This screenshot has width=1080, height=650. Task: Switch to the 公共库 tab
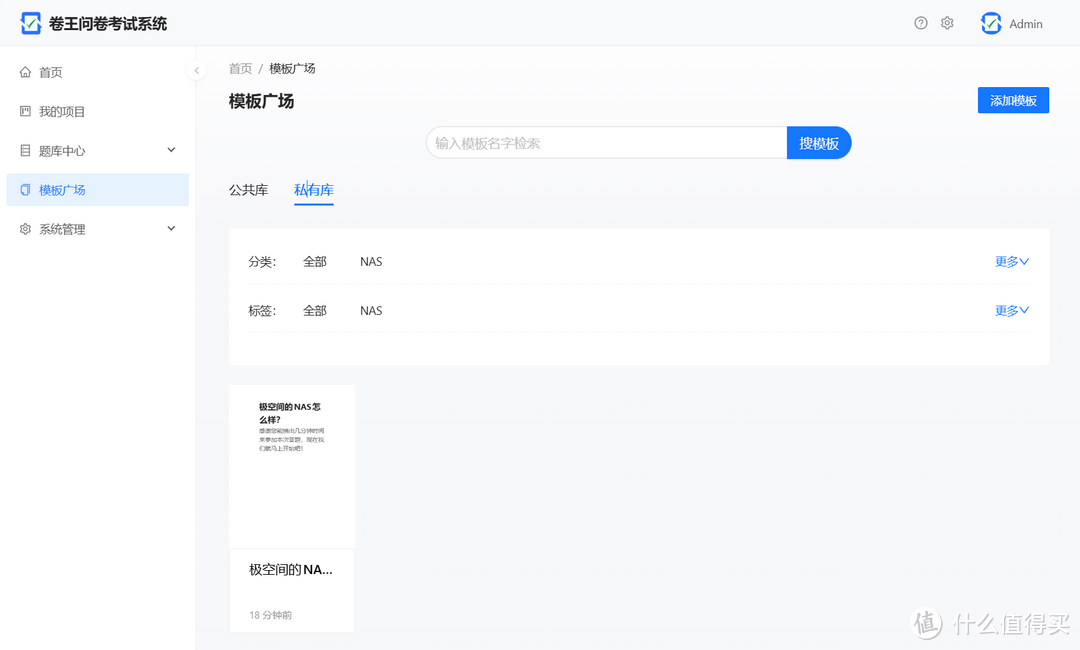[x=248, y=190]
